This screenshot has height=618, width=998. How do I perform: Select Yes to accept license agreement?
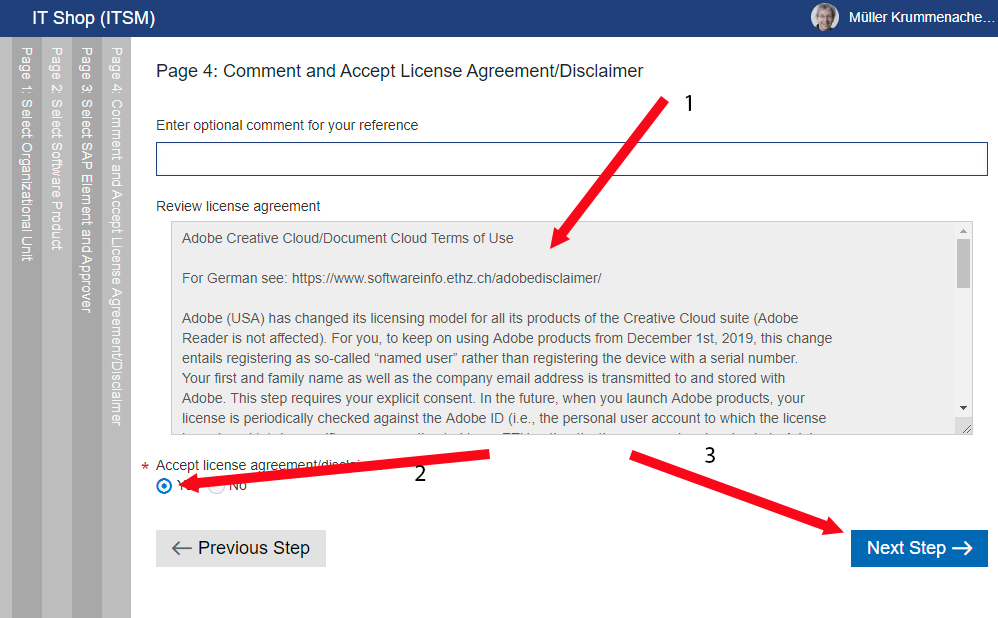pyautogui.click(x=164, y=486)
